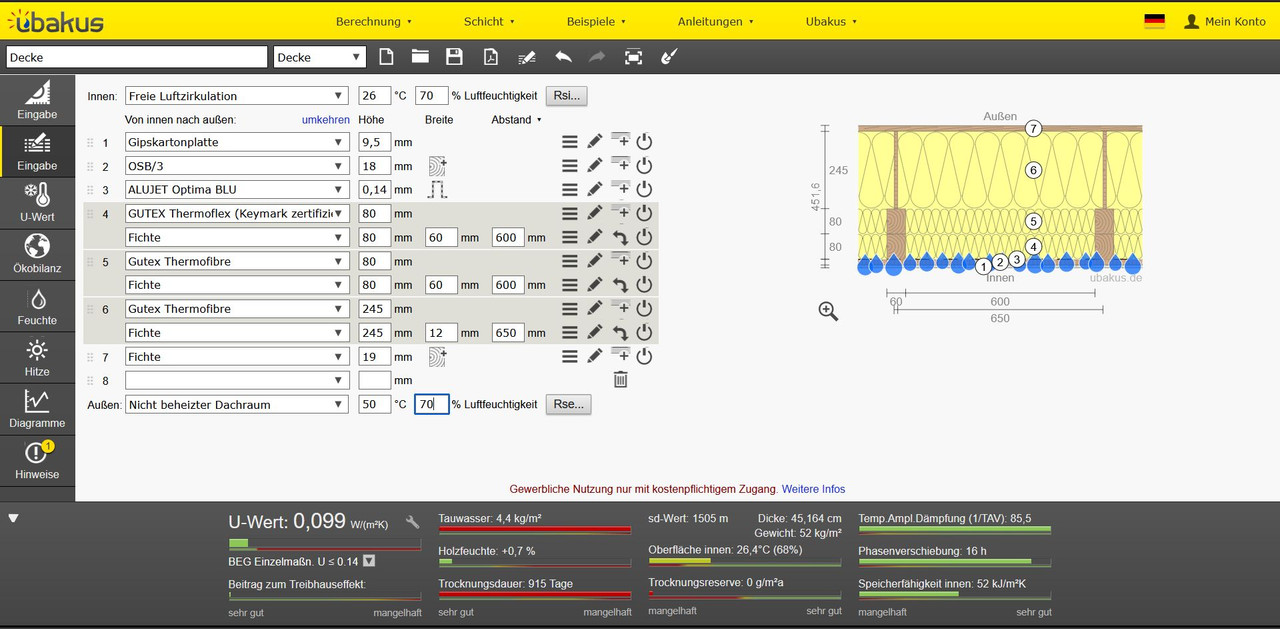Click the Rsi... button
Screen dimensions: 1280x629
pos(566,96)
